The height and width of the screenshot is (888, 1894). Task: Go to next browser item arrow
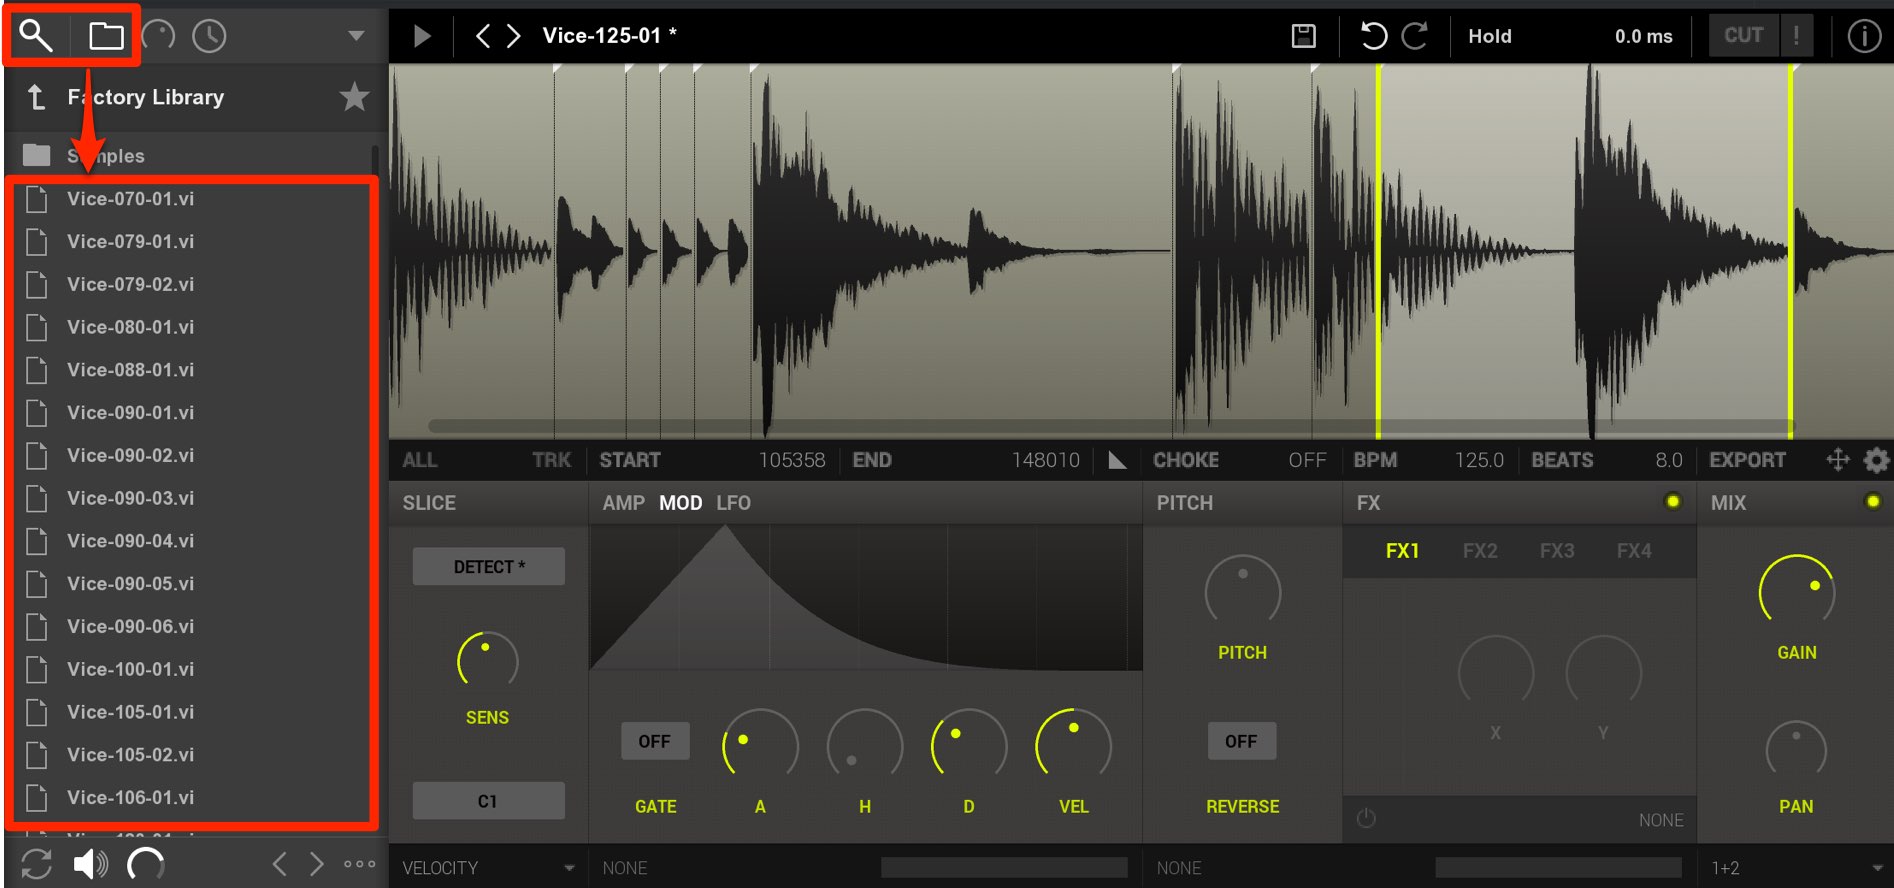pos(317,864)
